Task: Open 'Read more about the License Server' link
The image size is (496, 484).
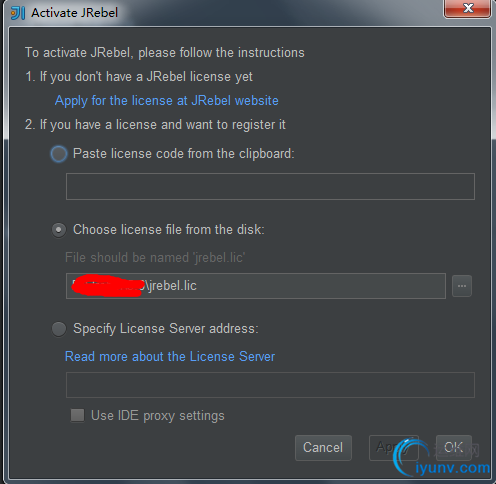Action: [x=170, y=357]
